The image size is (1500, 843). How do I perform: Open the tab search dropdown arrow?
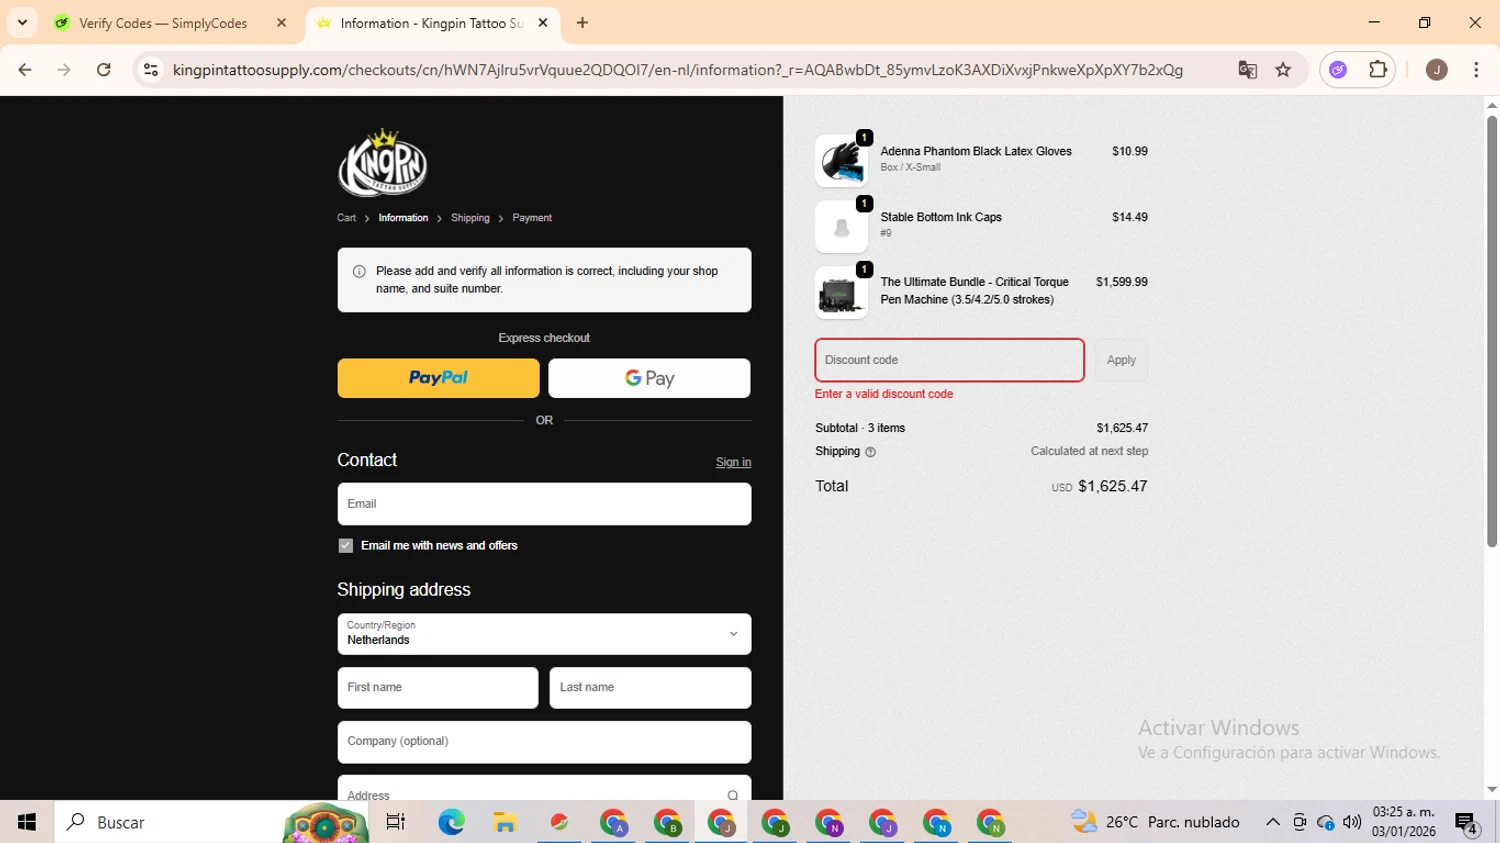click(x=22, y=23)
